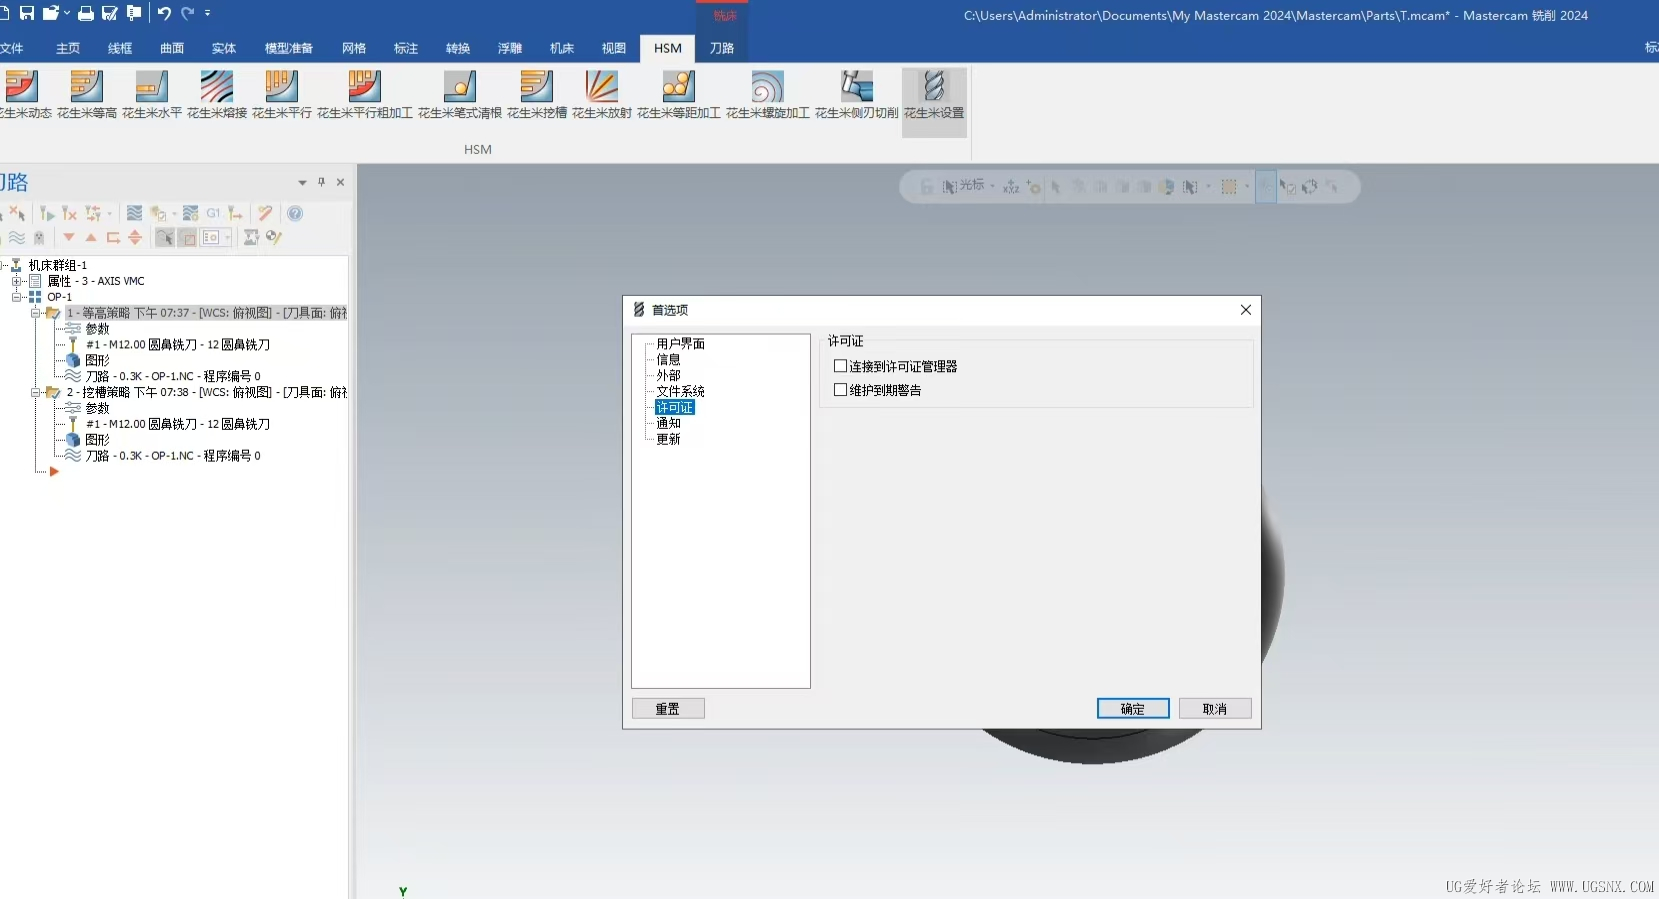Collapse the OP-1 group node
Screen dimensions: 1659x899
click(17, 297)
